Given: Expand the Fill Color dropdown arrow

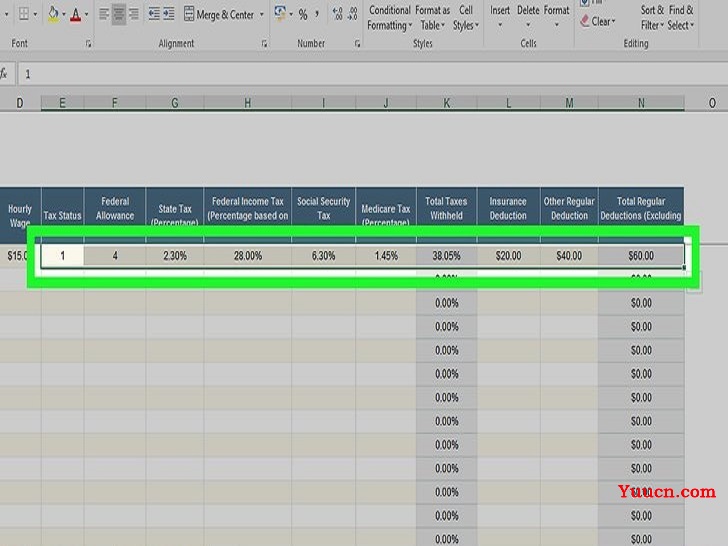Looking at the screenshot, I should click(64, 15).
